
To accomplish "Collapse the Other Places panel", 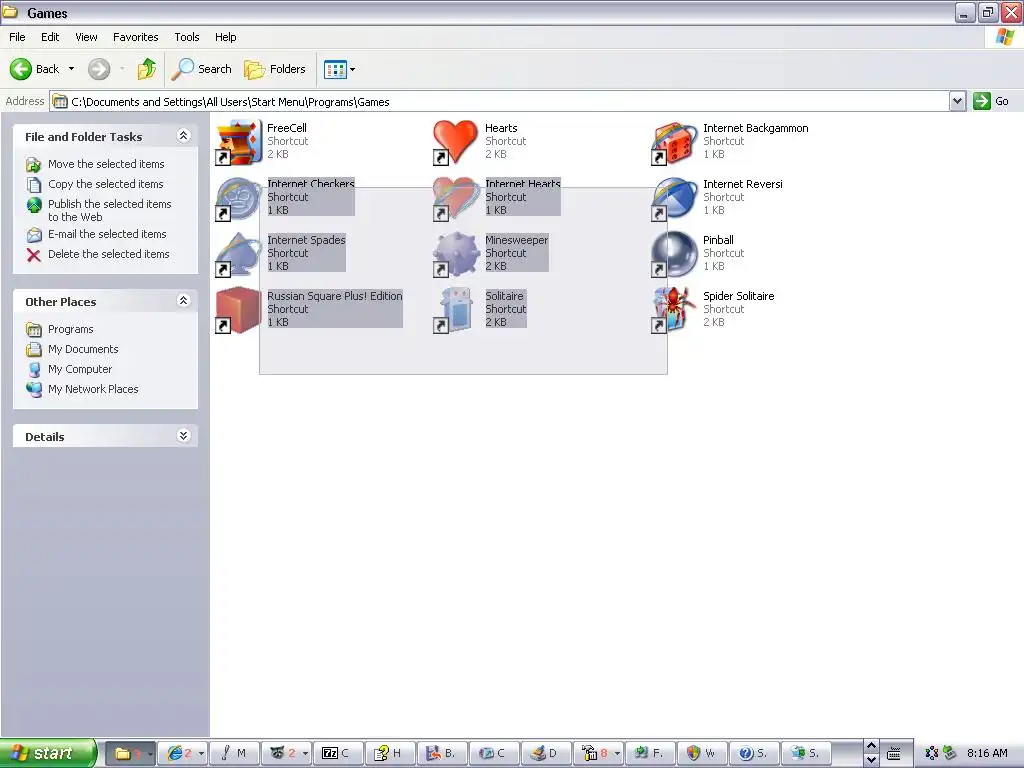I will pos(184,300).
